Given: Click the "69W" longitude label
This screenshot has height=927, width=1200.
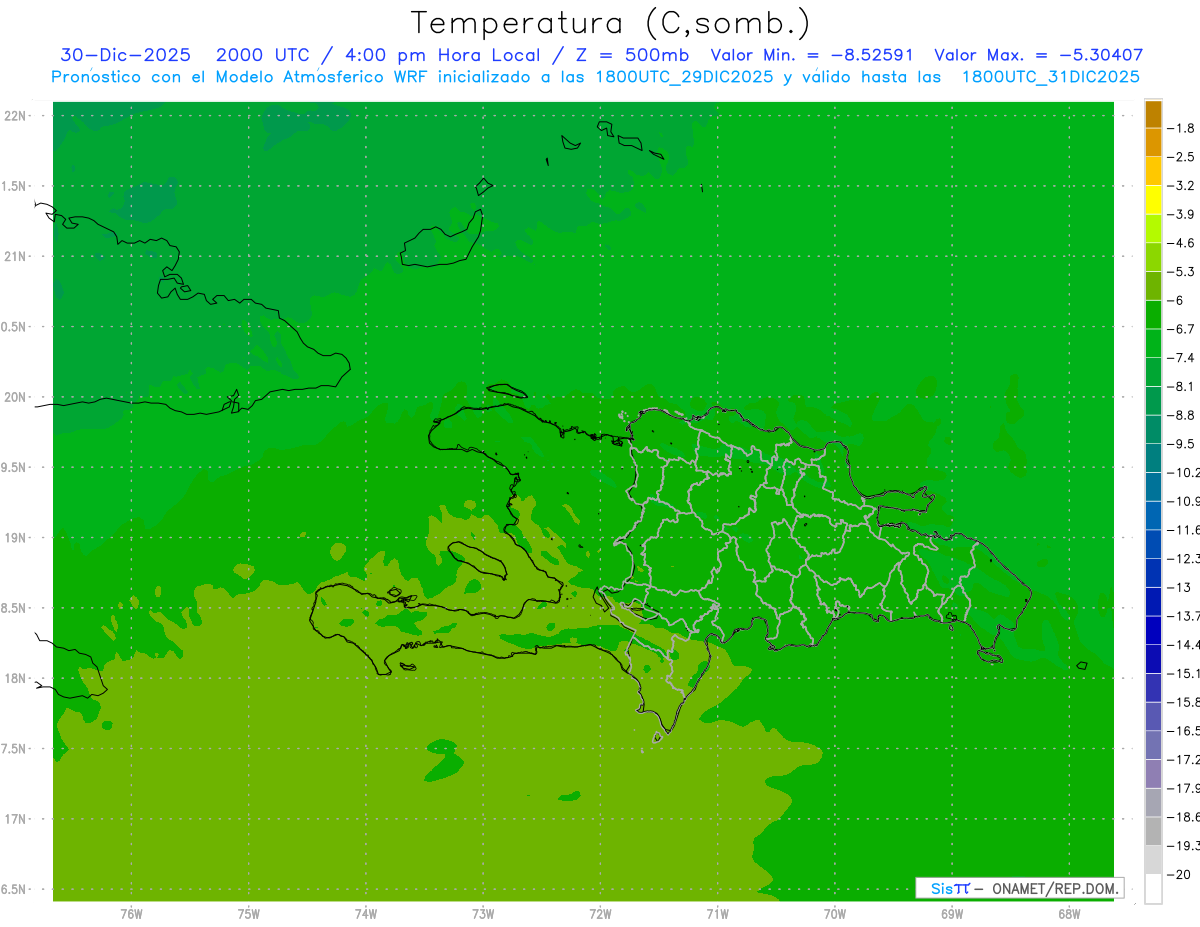Looking at the screenshot, I should pos(952,914).
